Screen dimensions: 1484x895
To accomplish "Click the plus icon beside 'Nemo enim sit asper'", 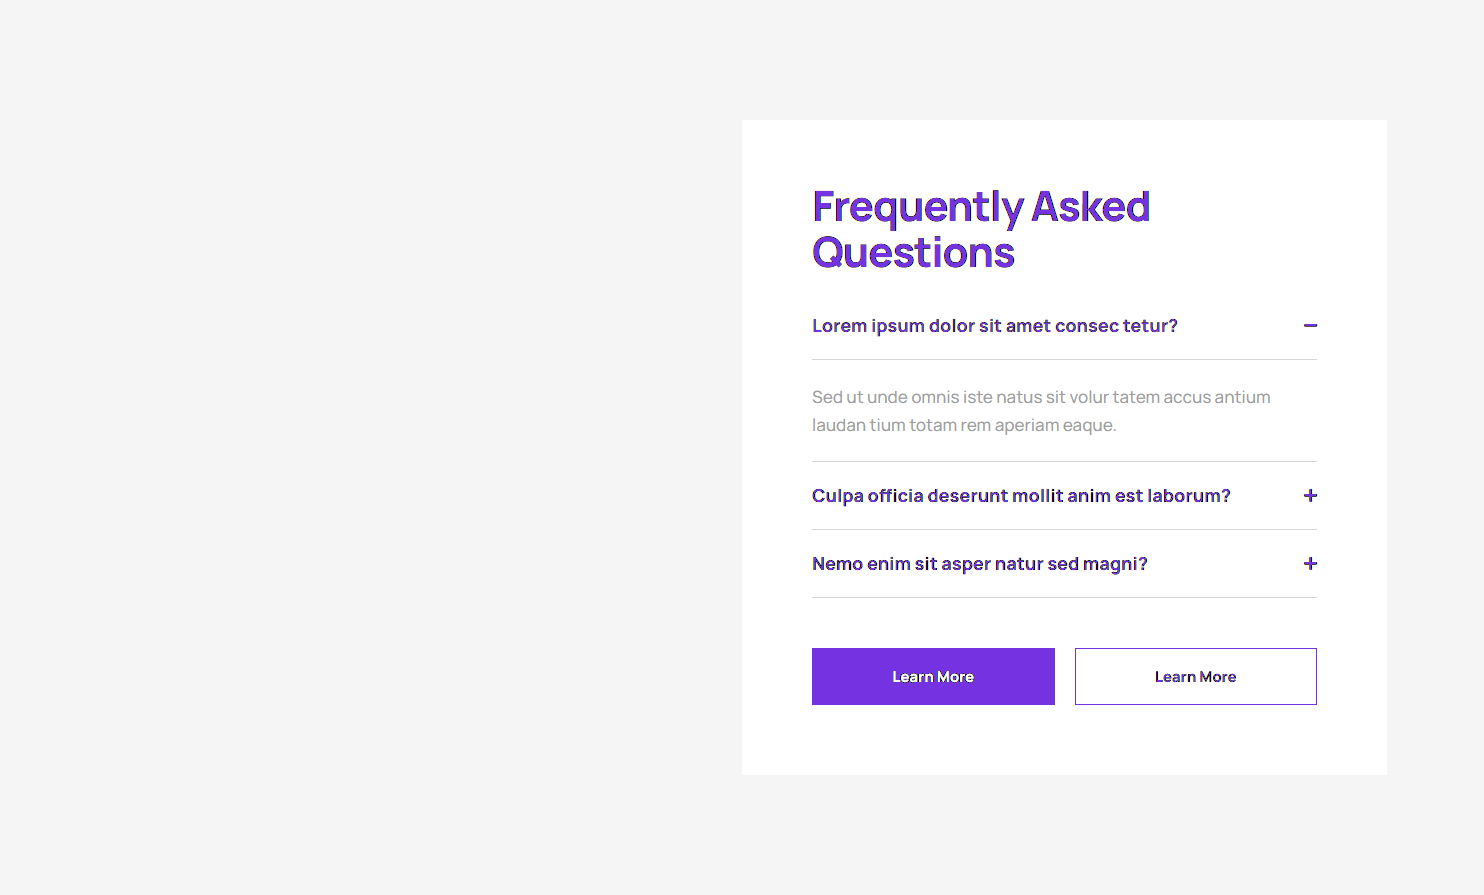I will [x=1310, y=563].
